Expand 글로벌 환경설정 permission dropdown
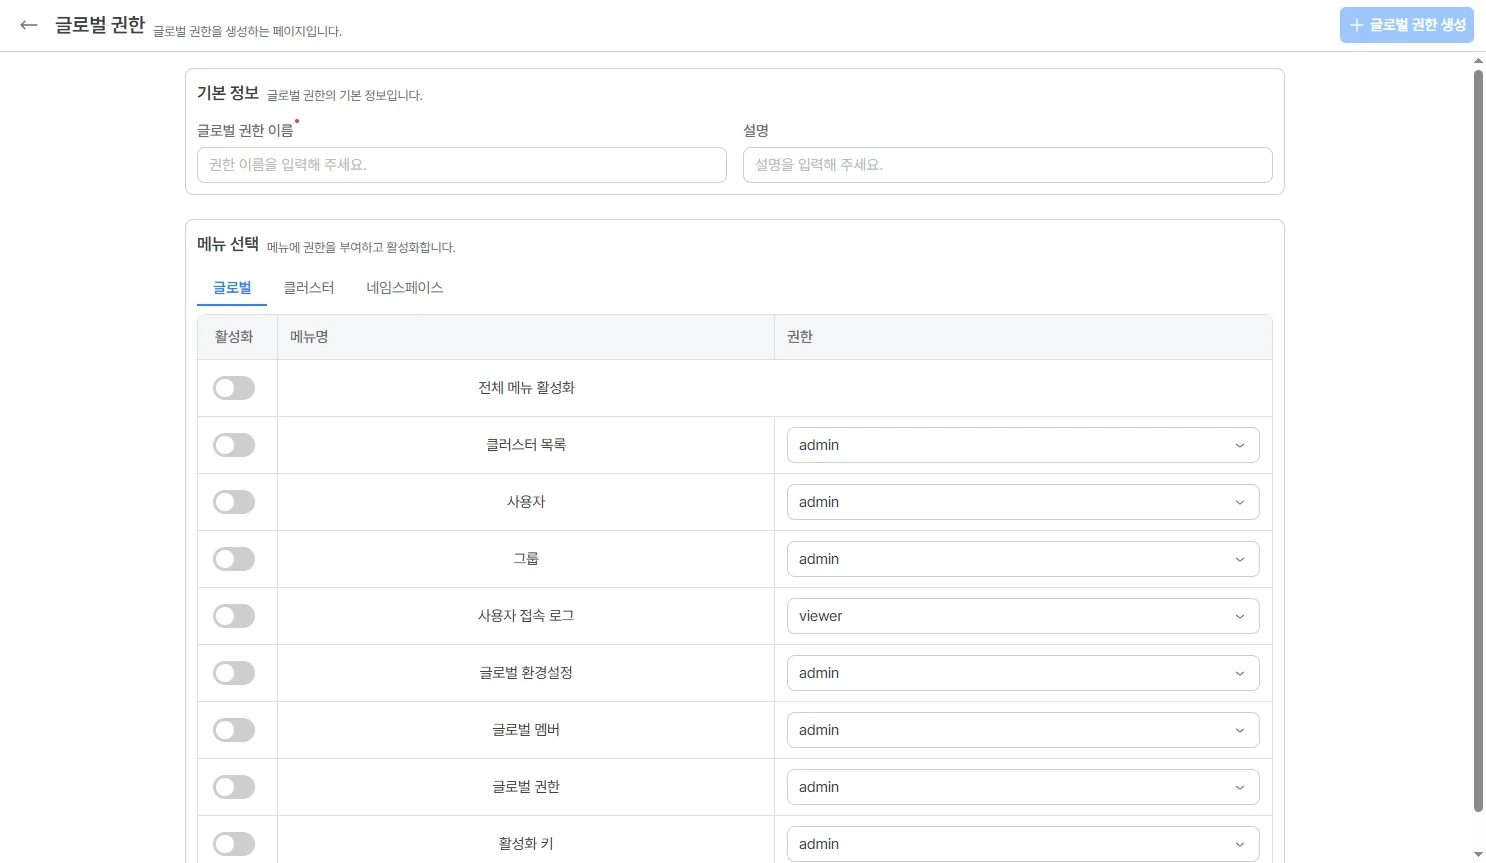This screenshot has width=1486, height=863. [x=1023, y=673]
